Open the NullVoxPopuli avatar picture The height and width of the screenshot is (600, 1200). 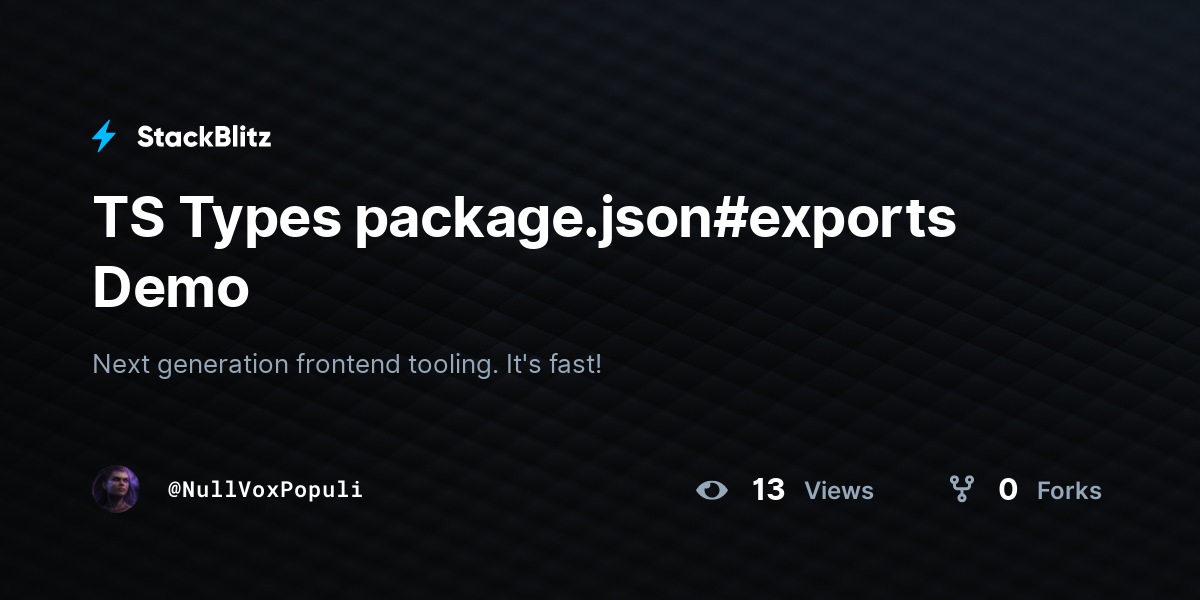pos(116,489)
